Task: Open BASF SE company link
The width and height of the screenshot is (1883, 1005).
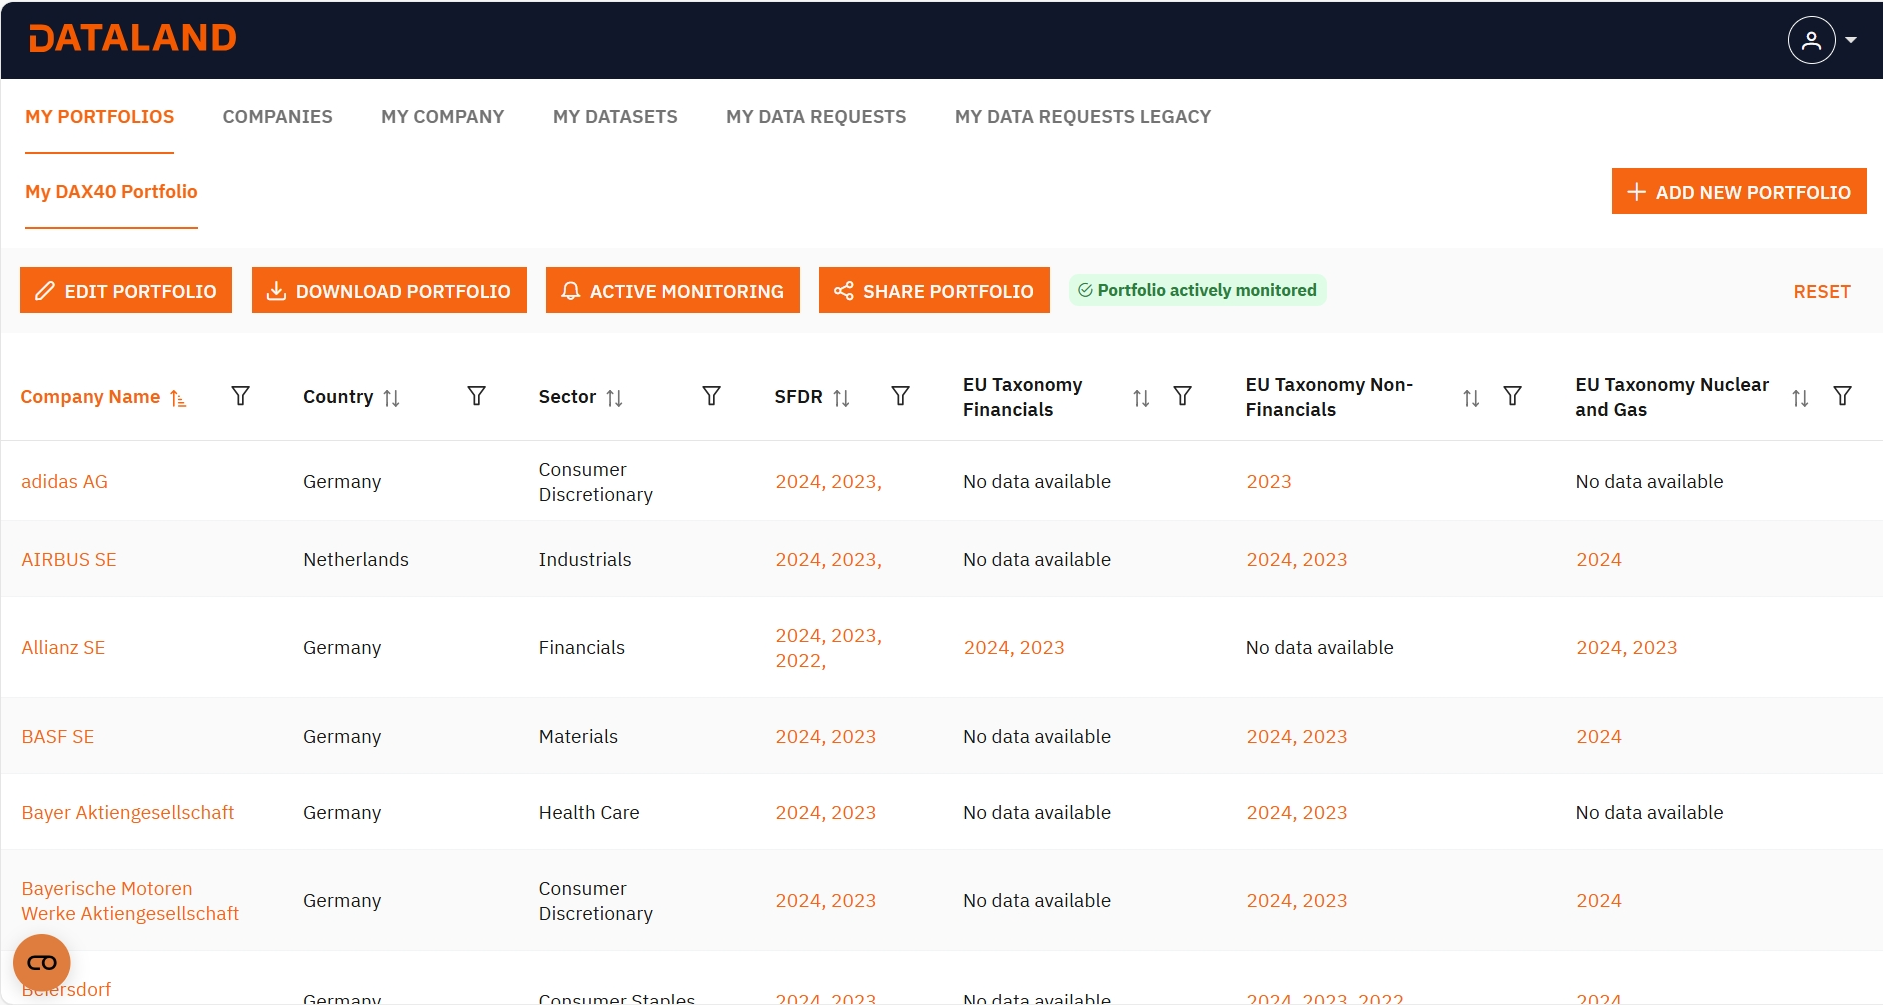Action: tap(58, 736)
